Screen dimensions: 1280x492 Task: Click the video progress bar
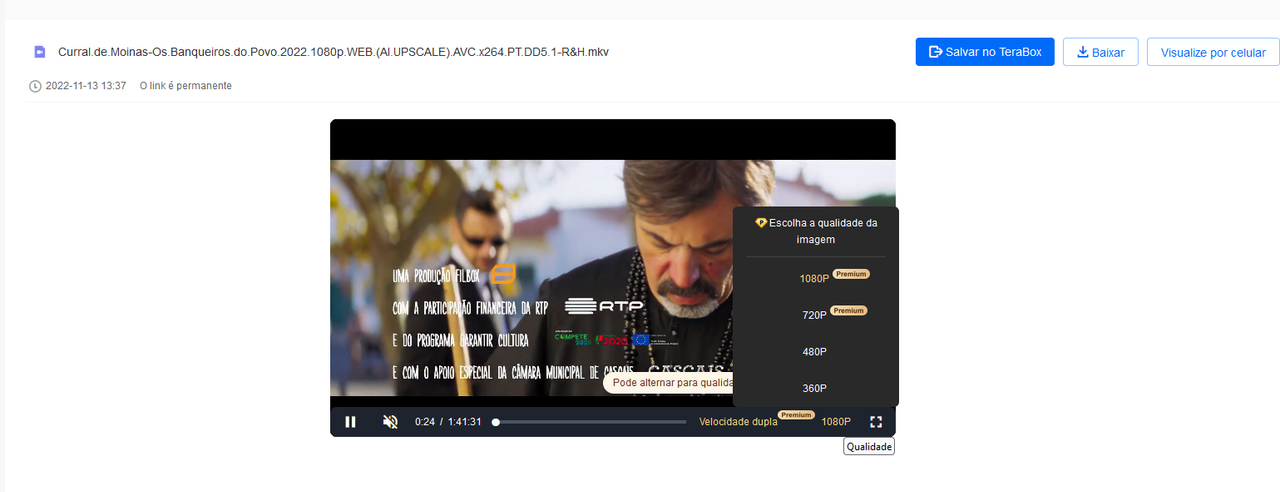[590, 422]
